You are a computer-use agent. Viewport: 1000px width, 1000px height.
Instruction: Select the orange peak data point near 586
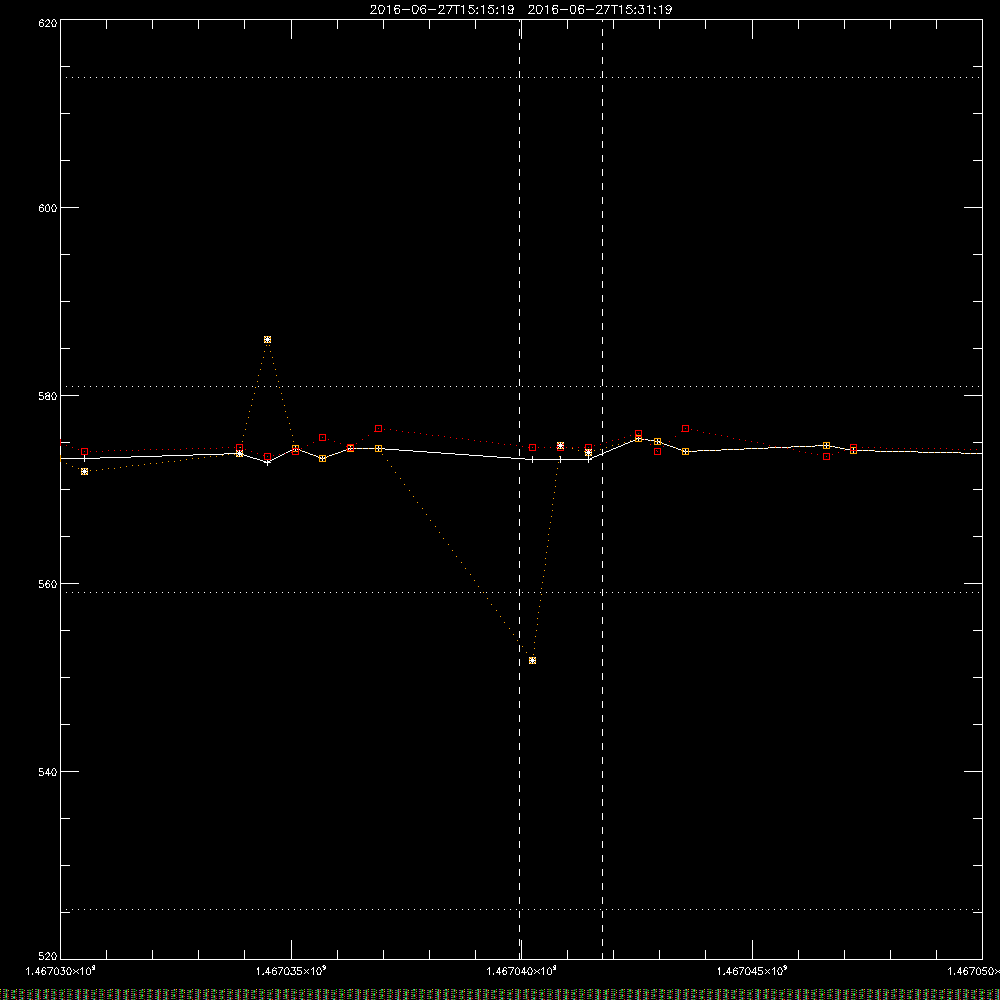click(267, 340)
